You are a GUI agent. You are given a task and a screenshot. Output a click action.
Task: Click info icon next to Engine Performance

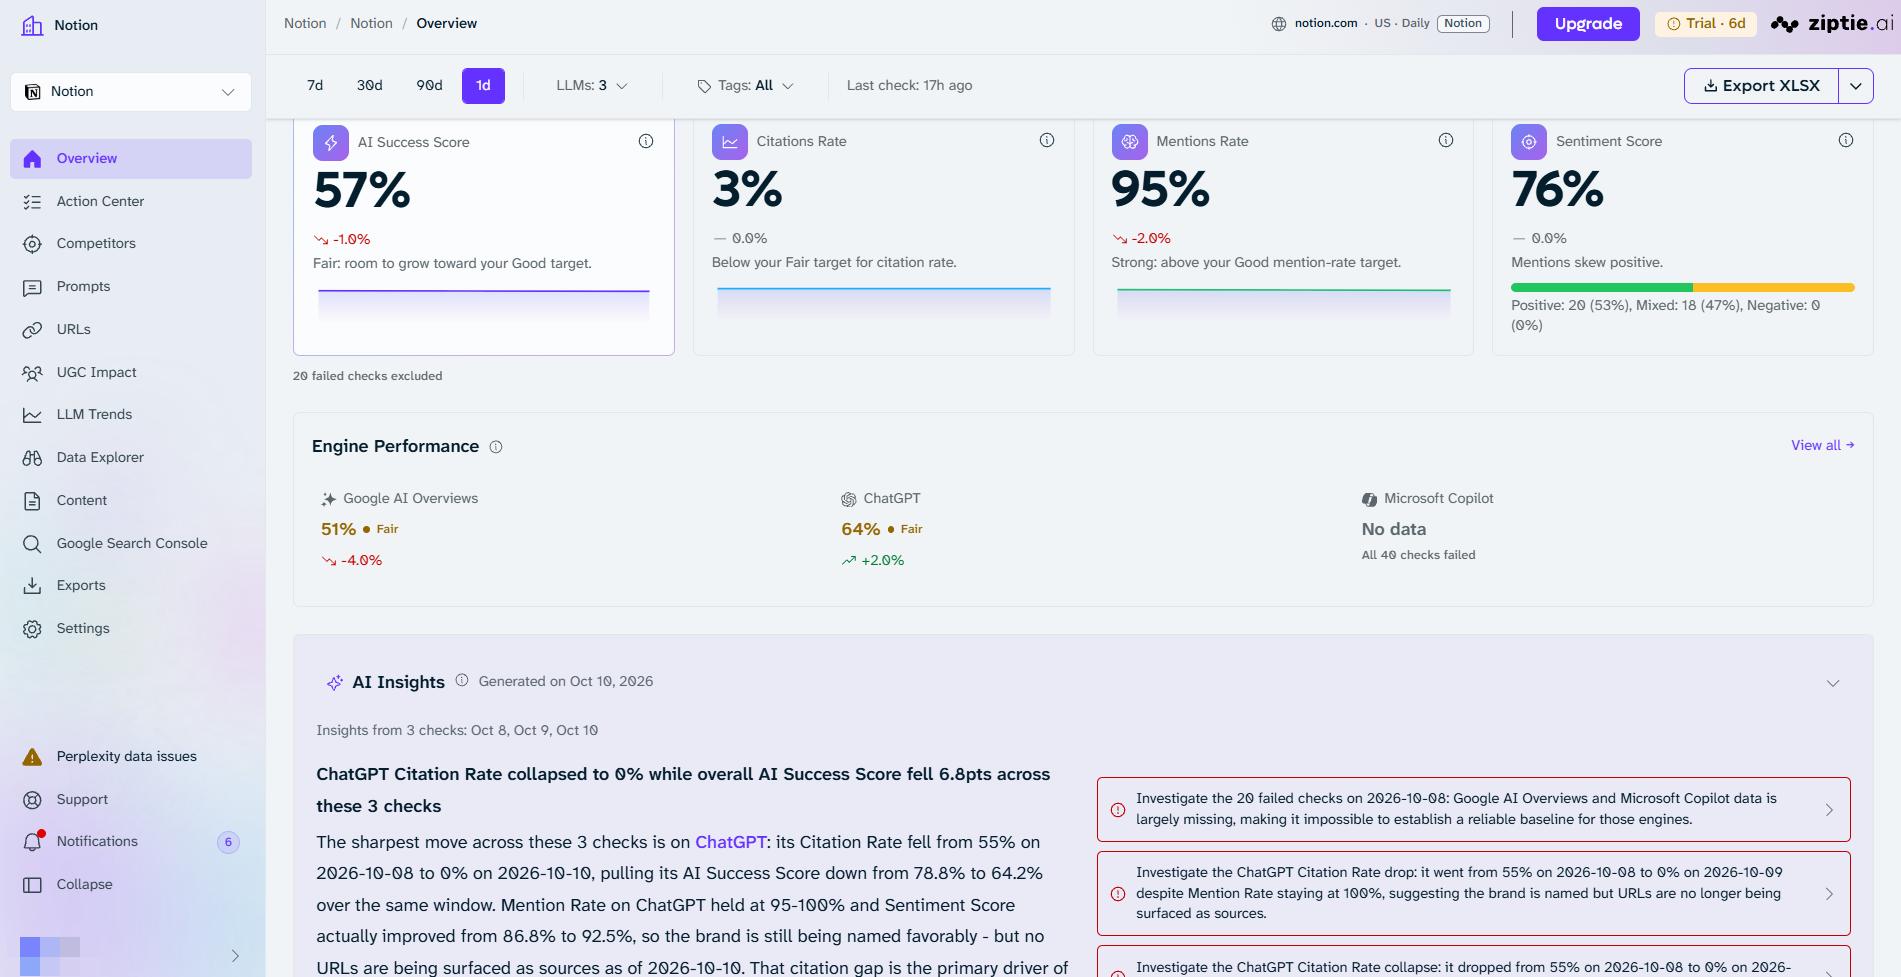pos(496,447)
